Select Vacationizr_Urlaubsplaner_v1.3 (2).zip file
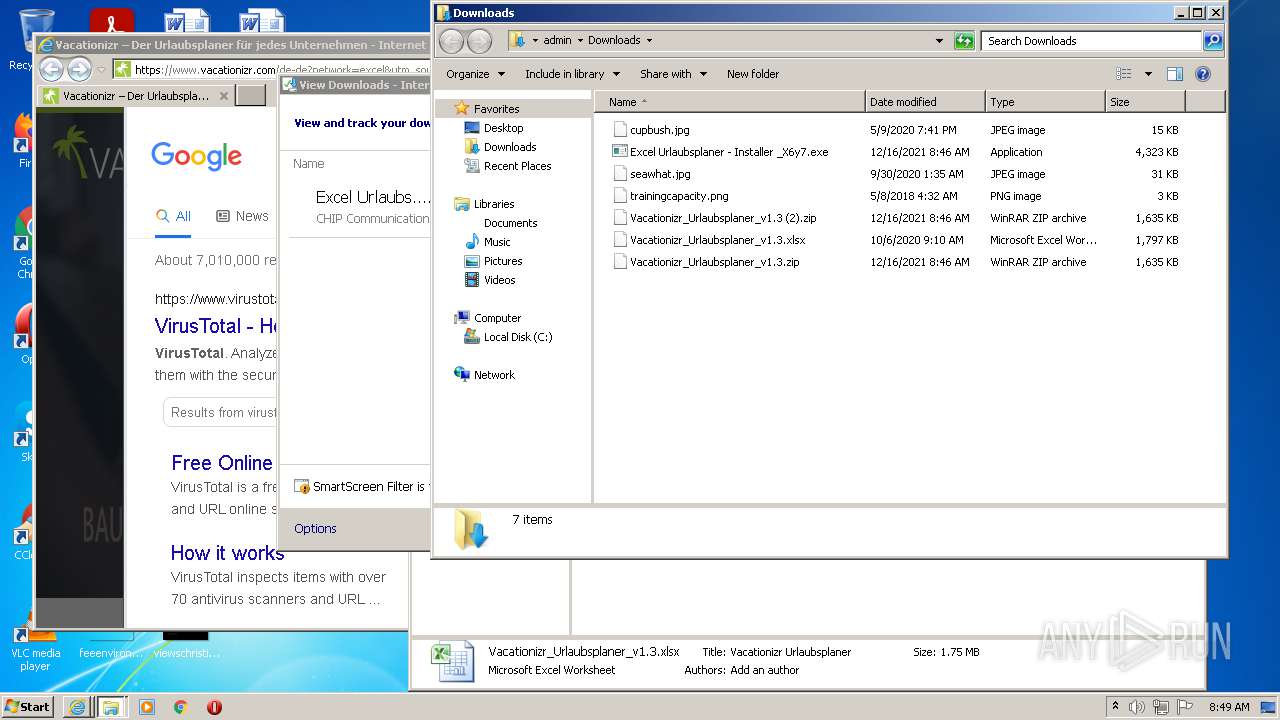Image resolution: width=1280 pixels, height=720 pixels. [x=723, y=218]
